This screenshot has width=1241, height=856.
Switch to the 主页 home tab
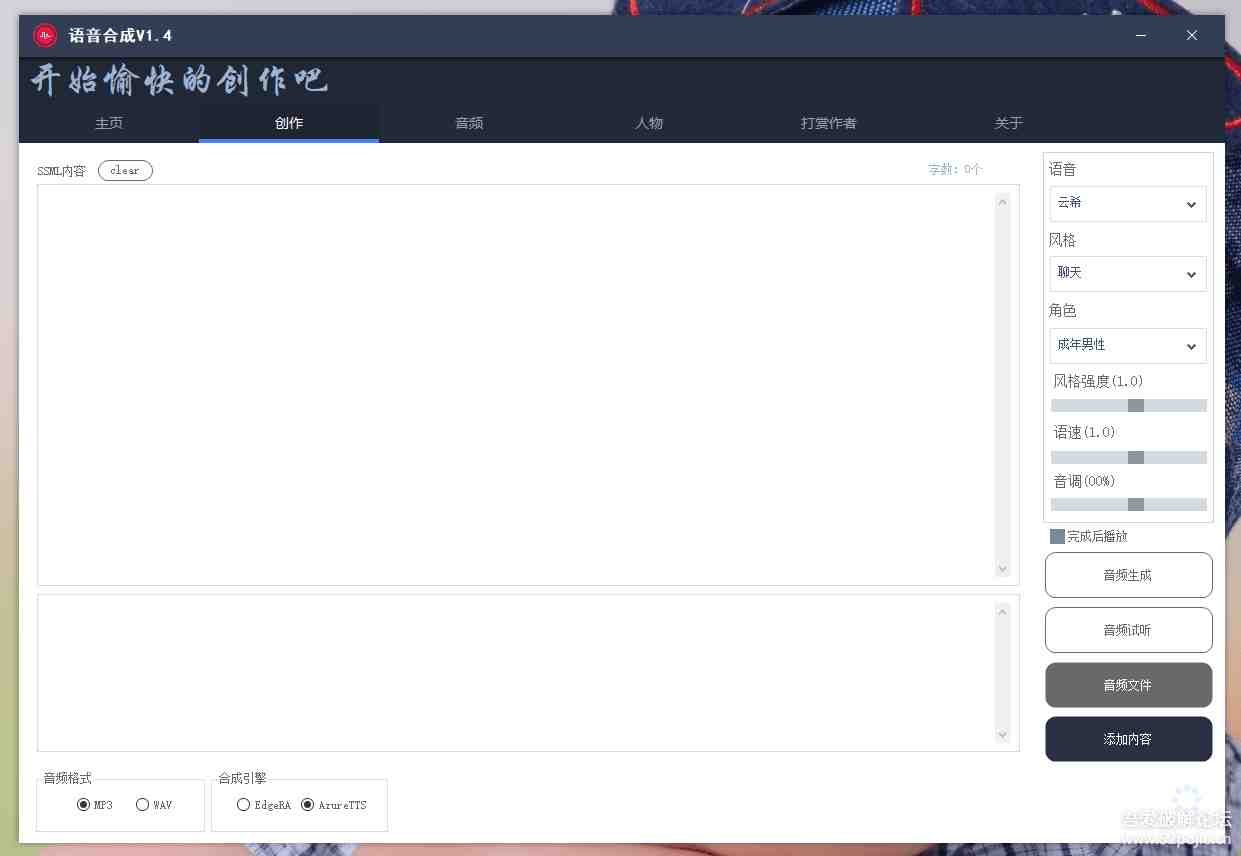108,123
